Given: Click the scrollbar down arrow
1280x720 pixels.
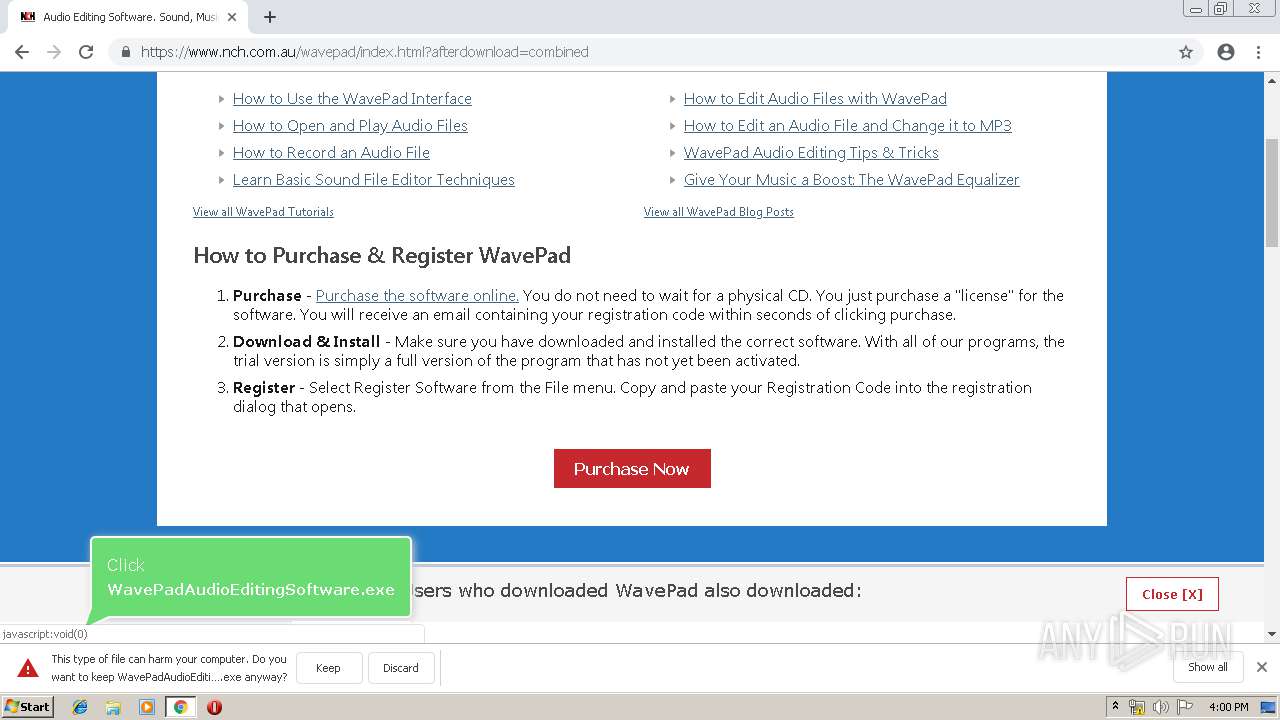Looking at the screenshot, I should (x=1272, y=634).
